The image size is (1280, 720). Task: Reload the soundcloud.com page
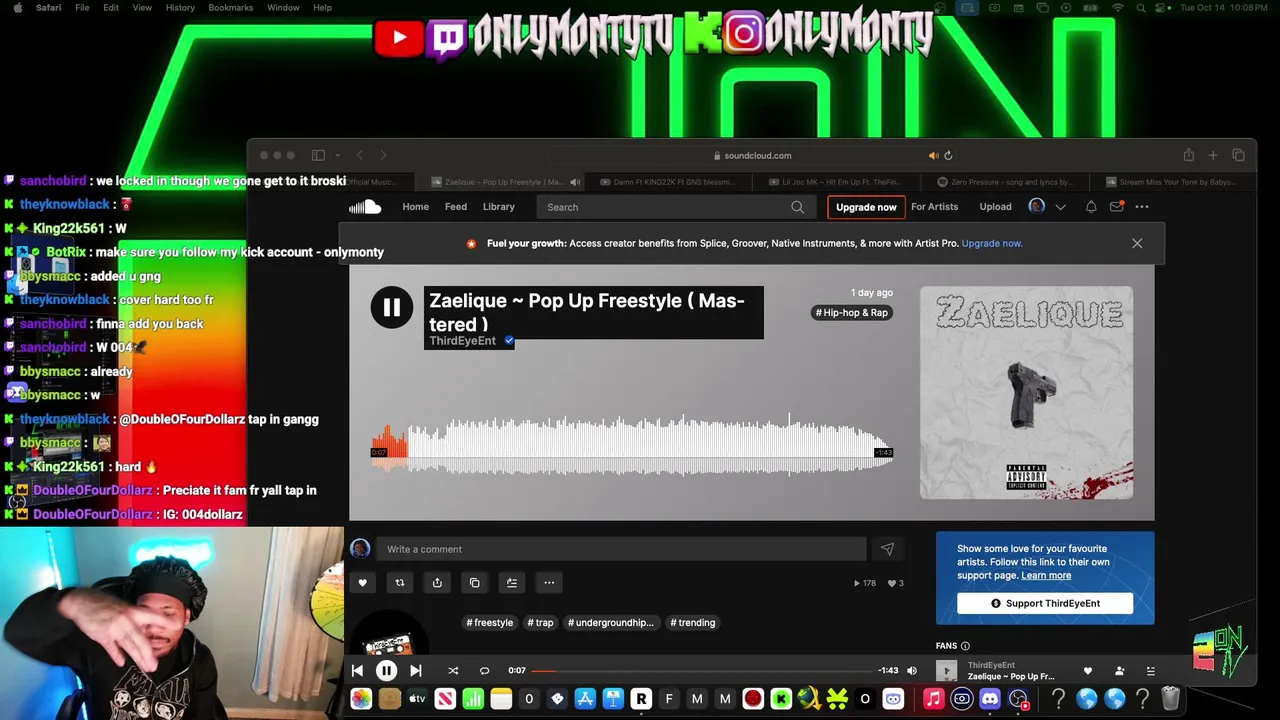[x=948, y=155]
